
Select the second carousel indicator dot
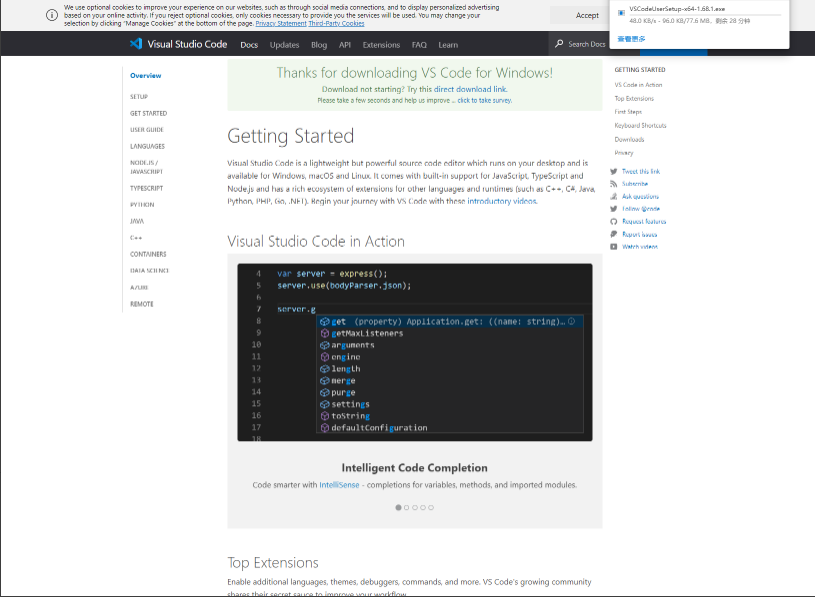tap(406, 507)
